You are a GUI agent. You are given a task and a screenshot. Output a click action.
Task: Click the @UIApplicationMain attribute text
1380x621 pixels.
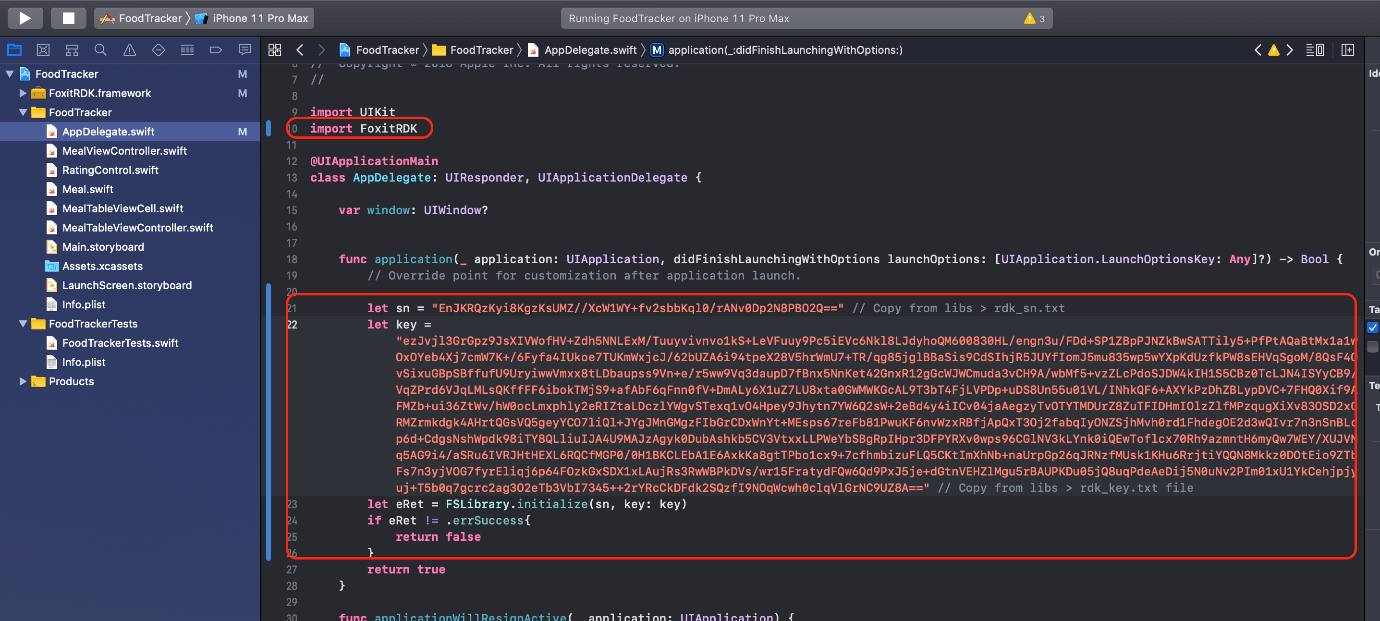pos(374,161)
